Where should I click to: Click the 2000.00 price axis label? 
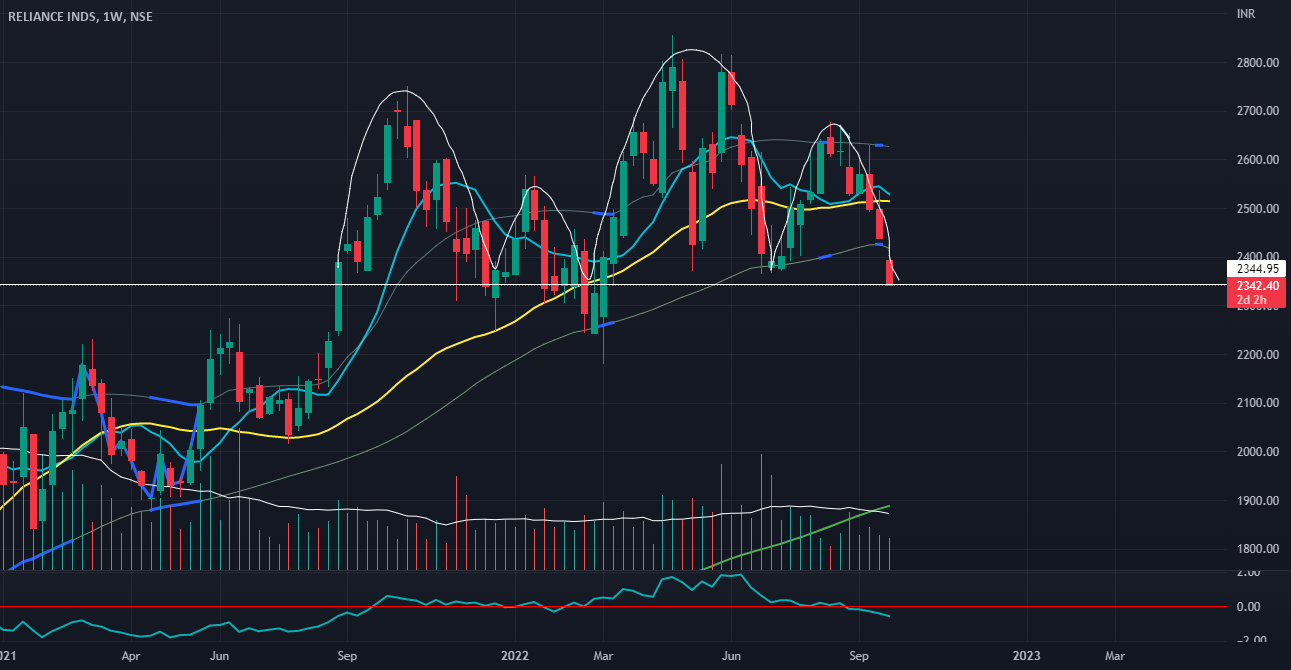click(x=1258, y=452)
